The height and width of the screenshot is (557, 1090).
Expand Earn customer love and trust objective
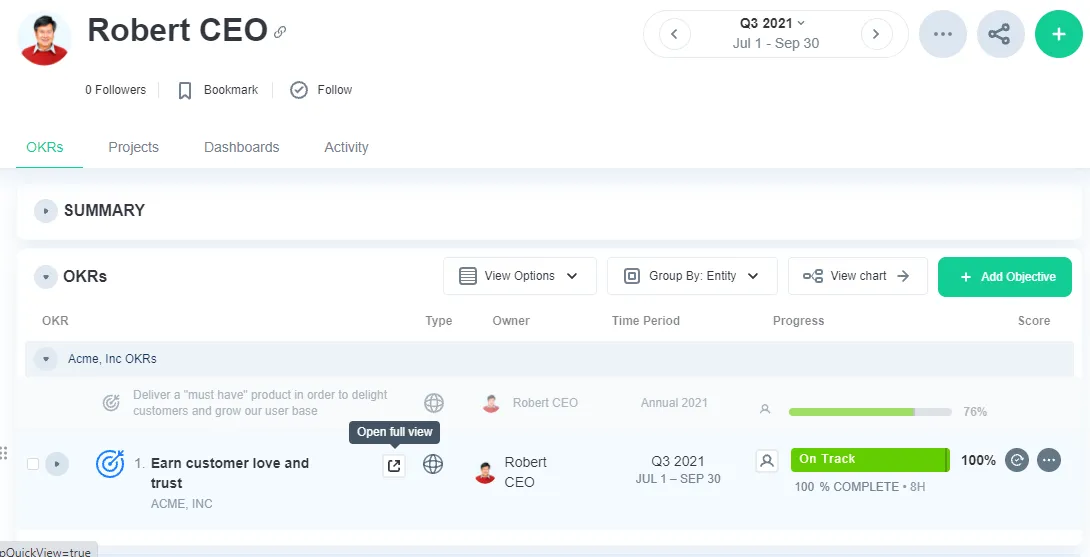[57, 464]
